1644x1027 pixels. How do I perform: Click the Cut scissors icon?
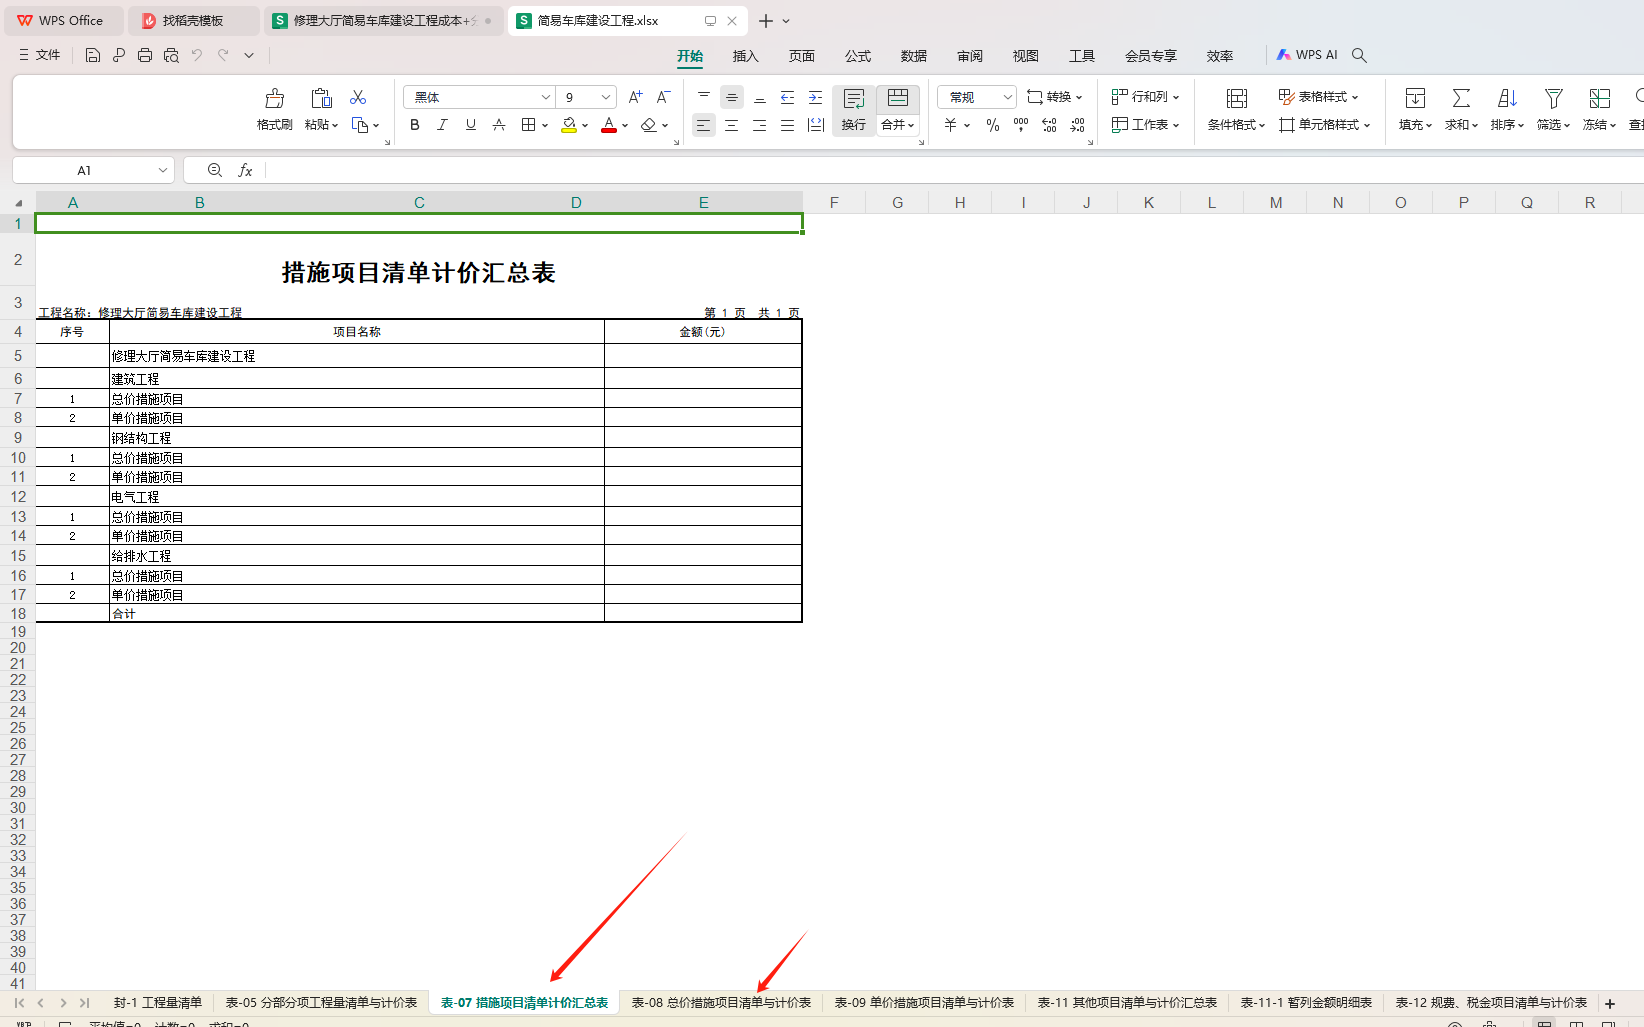click(x=358, y=97)
